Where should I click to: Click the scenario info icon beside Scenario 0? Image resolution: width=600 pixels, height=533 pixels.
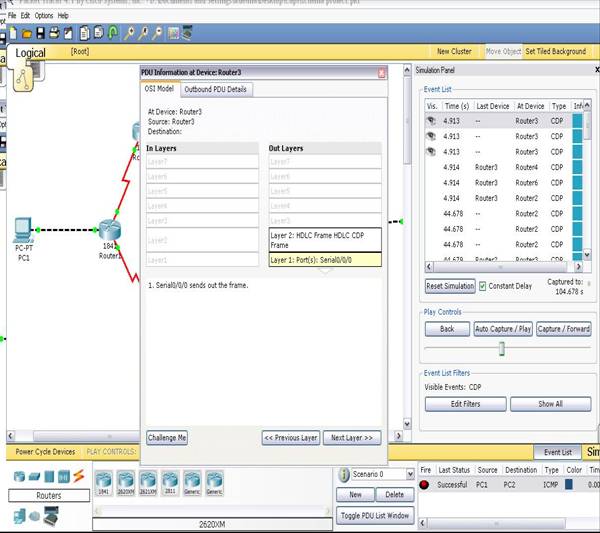click(x=344, y=474)
